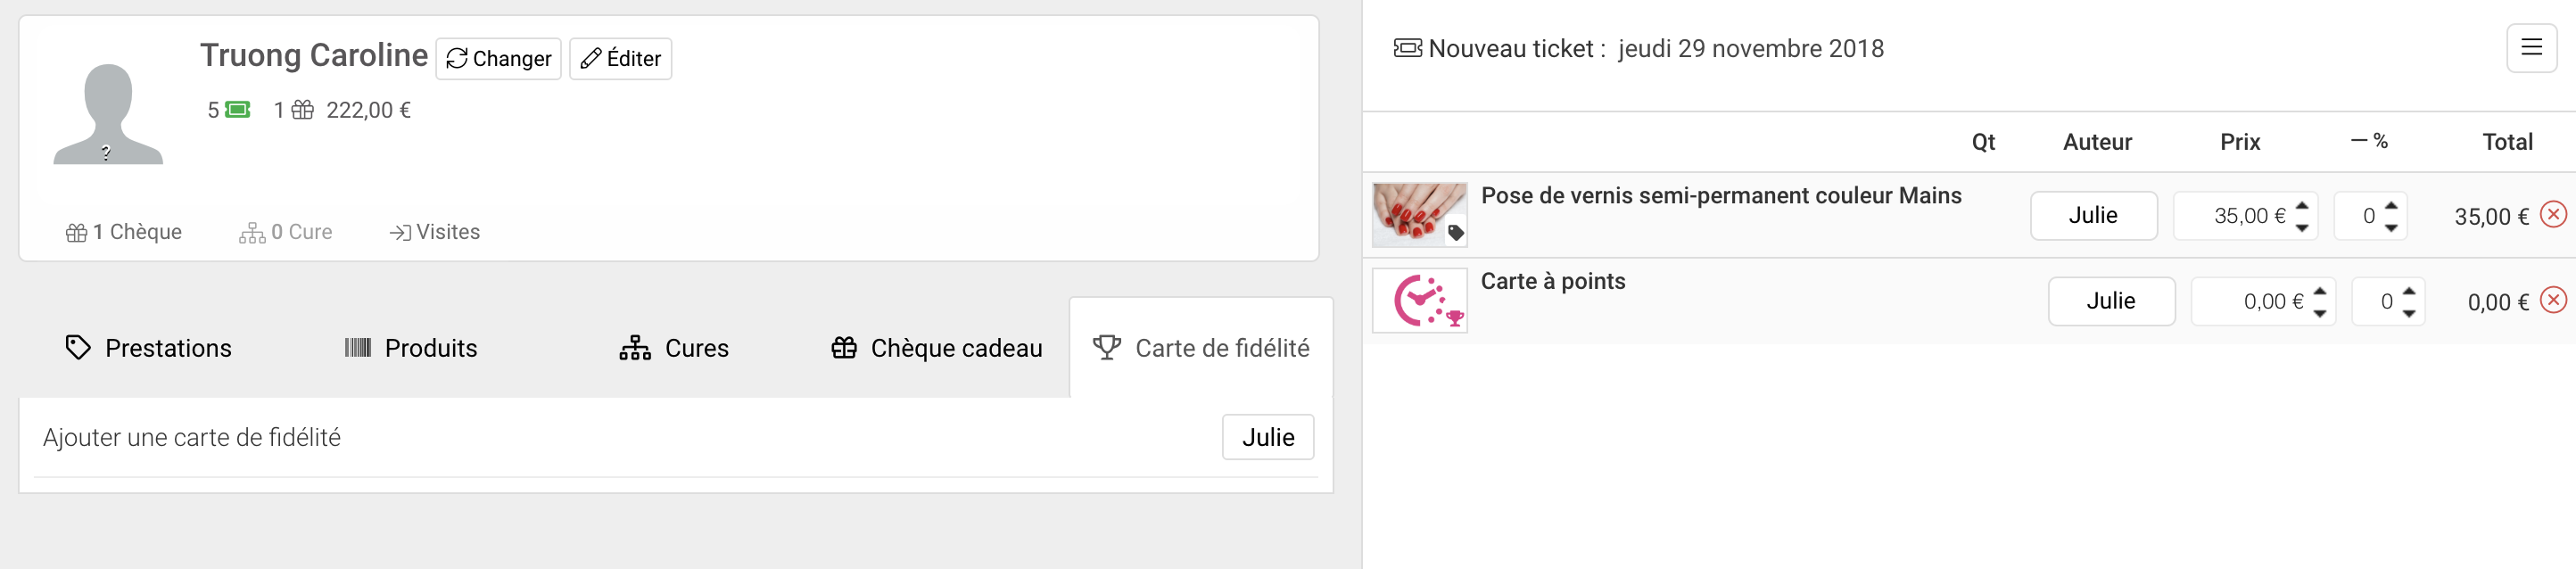Decrease the Carte à points price
Screen dimensions: 2576x569
coord(2319,313)
